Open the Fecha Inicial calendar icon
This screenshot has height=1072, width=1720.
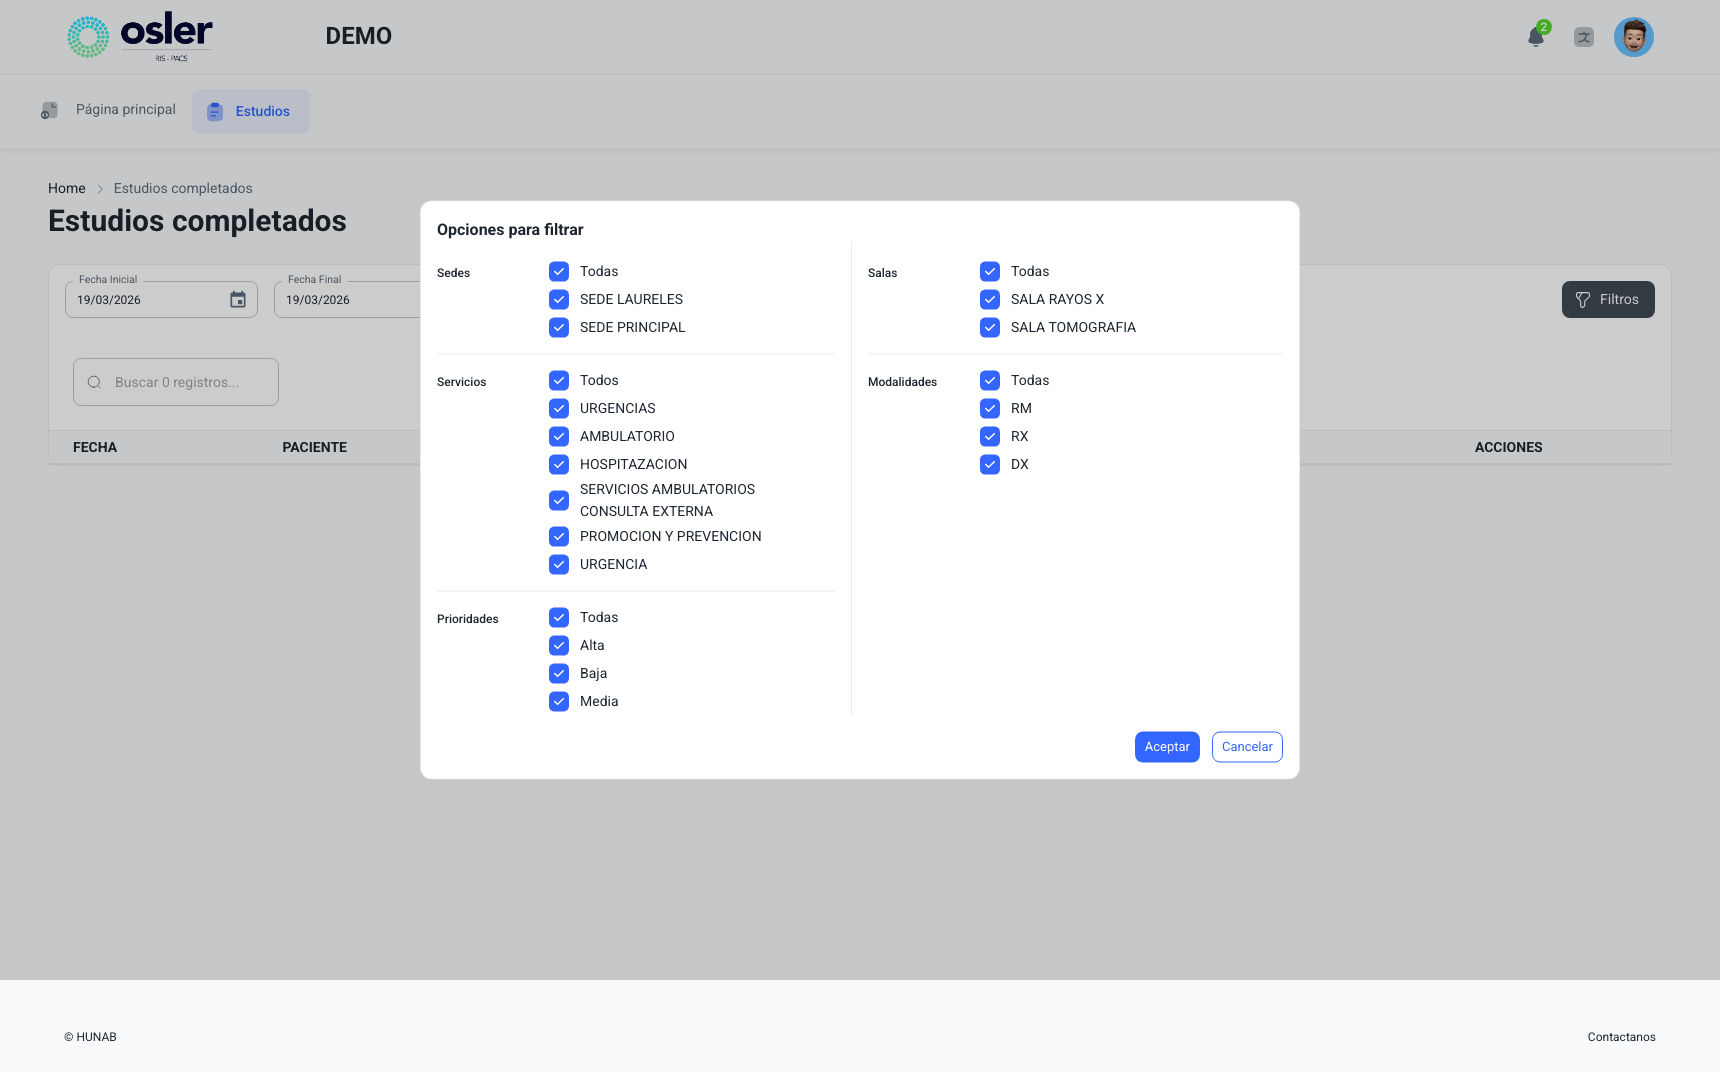click(x=238, y=300)
